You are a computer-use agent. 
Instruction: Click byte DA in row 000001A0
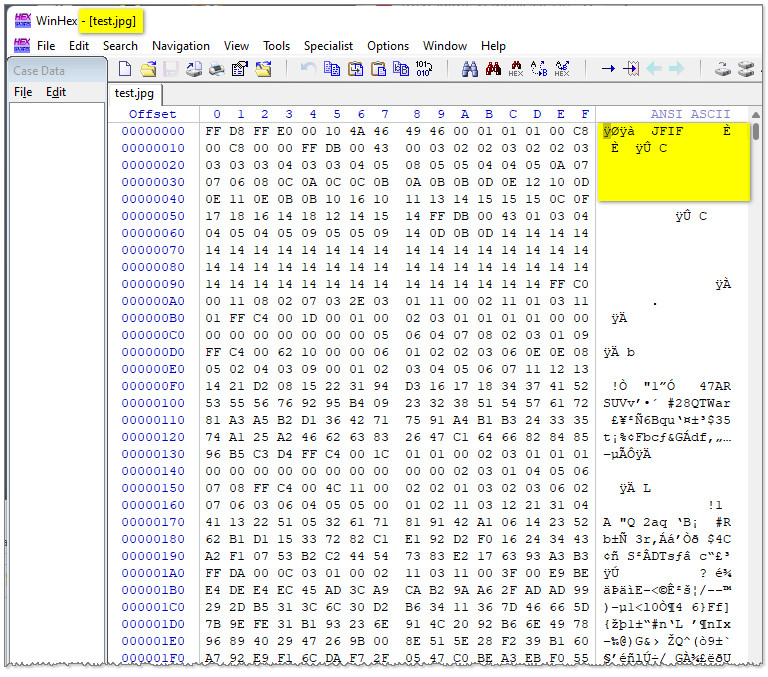[237, 573]
